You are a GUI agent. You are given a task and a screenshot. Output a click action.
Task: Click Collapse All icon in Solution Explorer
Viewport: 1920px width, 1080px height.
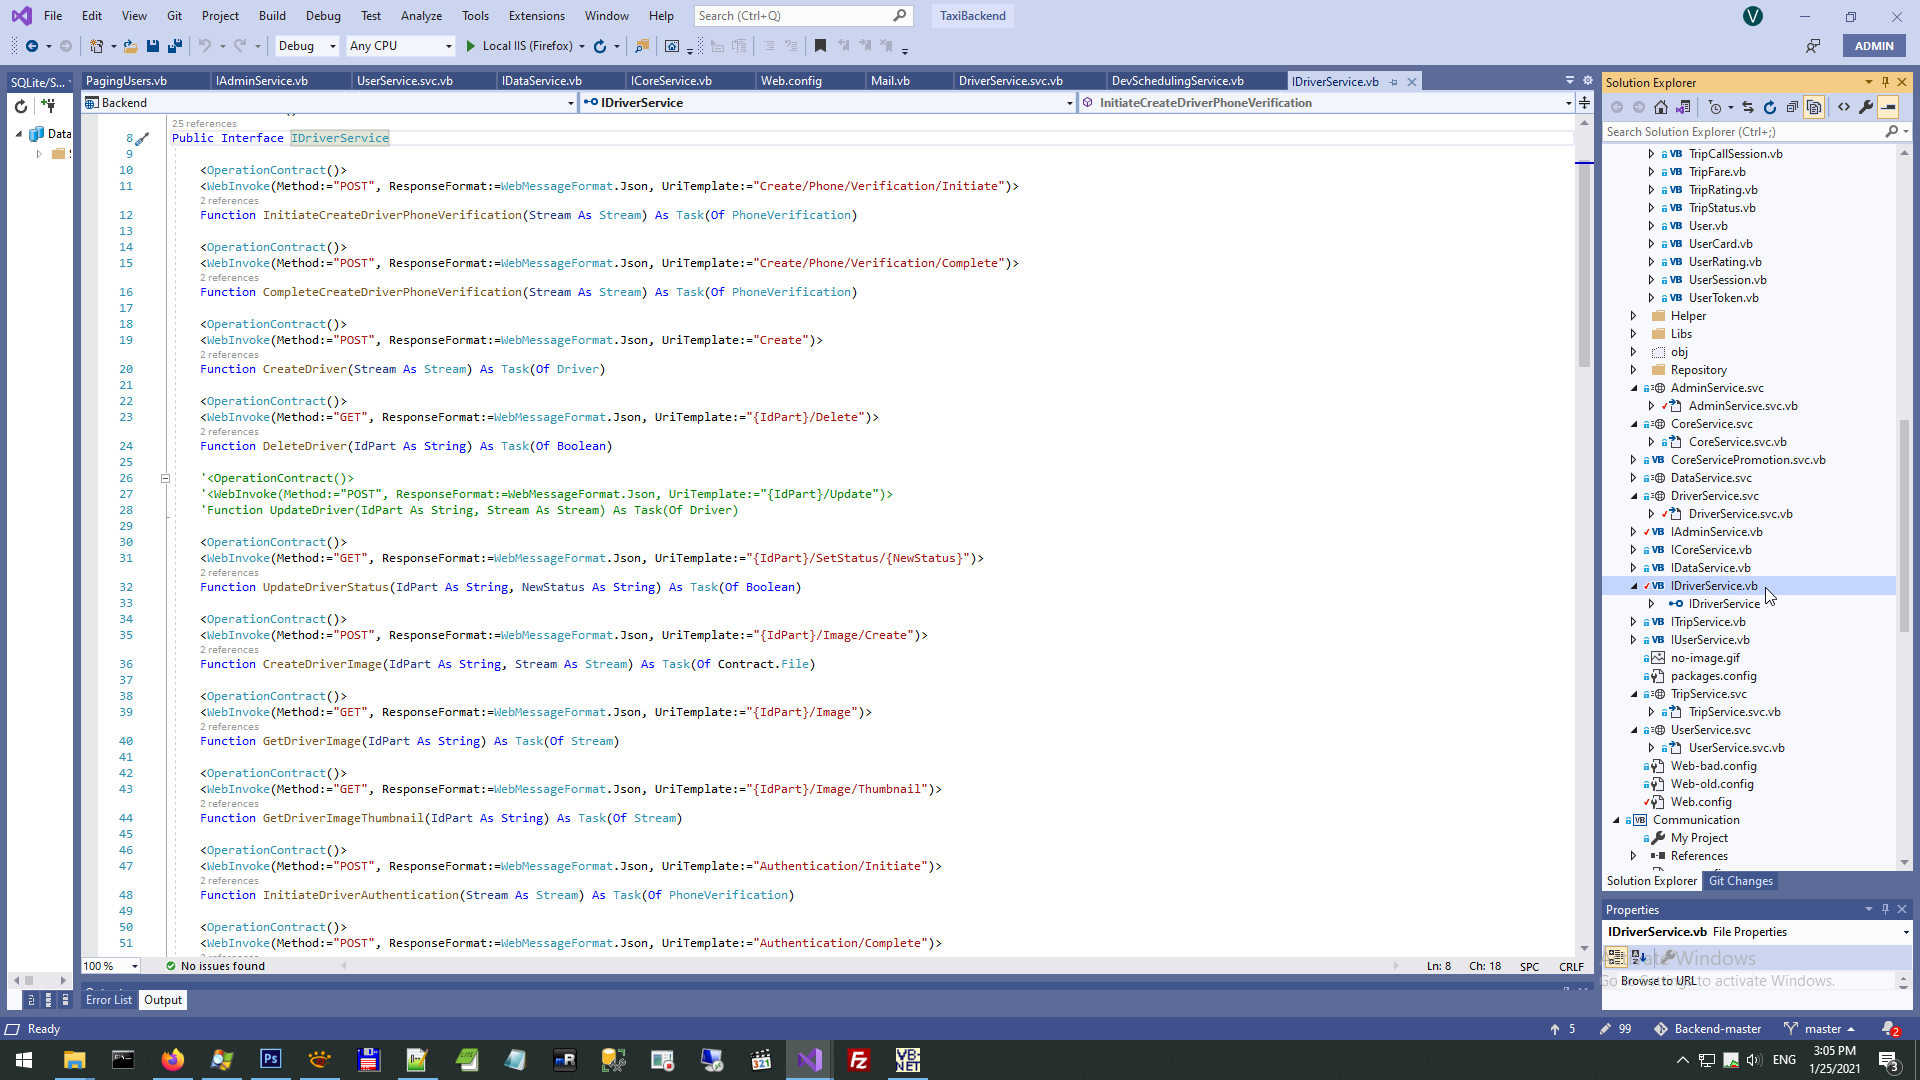(x=1792, y=107)
